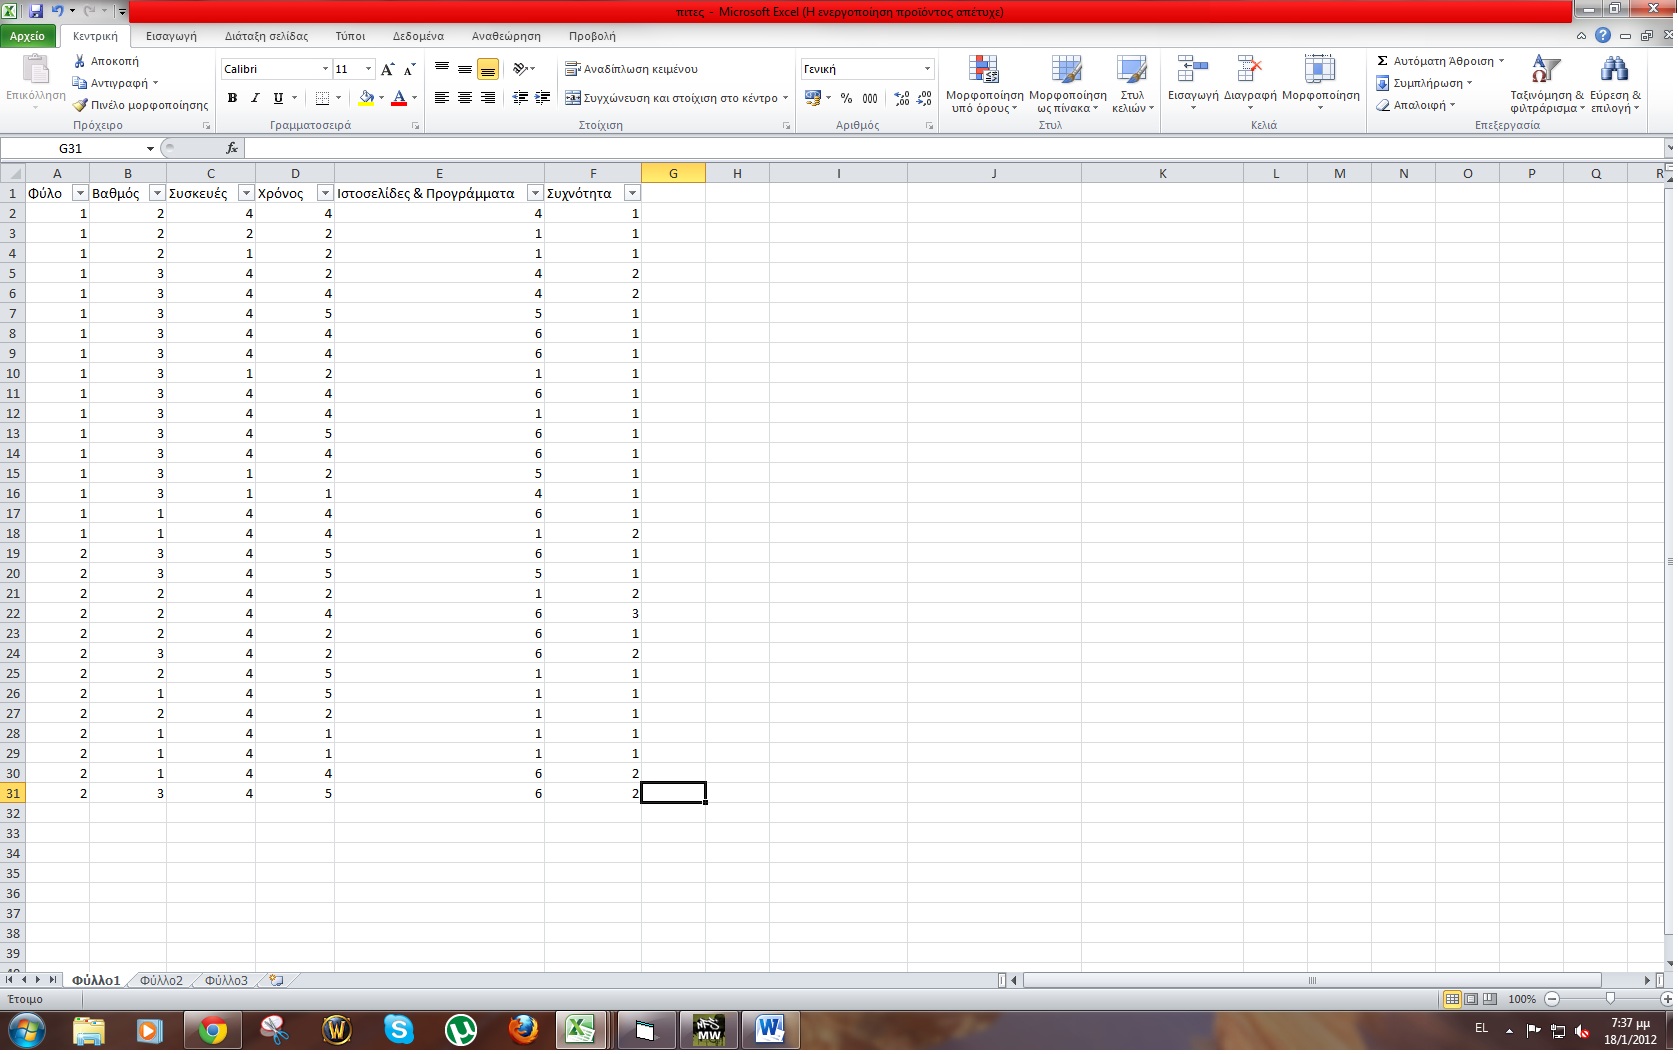Image resolution: width=1678 pixels, height=1054 pixels.
Task: Align text to middle of cell
Action: [464, 69]
